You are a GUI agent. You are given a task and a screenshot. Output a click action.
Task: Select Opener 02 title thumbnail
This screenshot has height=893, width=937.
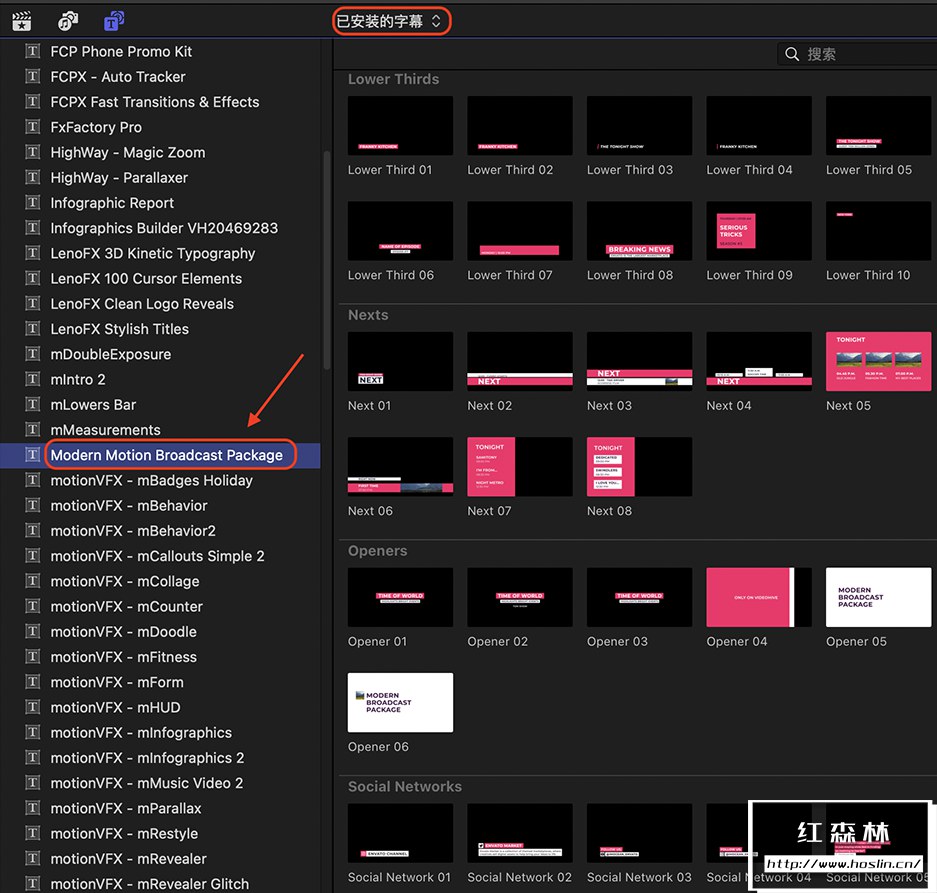pyautogui.click(x=520, y=597)
